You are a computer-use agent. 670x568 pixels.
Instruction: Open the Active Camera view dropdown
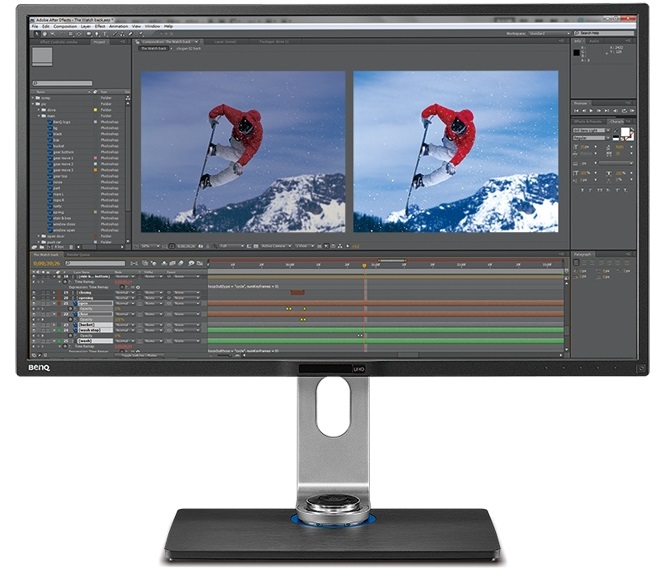coord(276,246)
